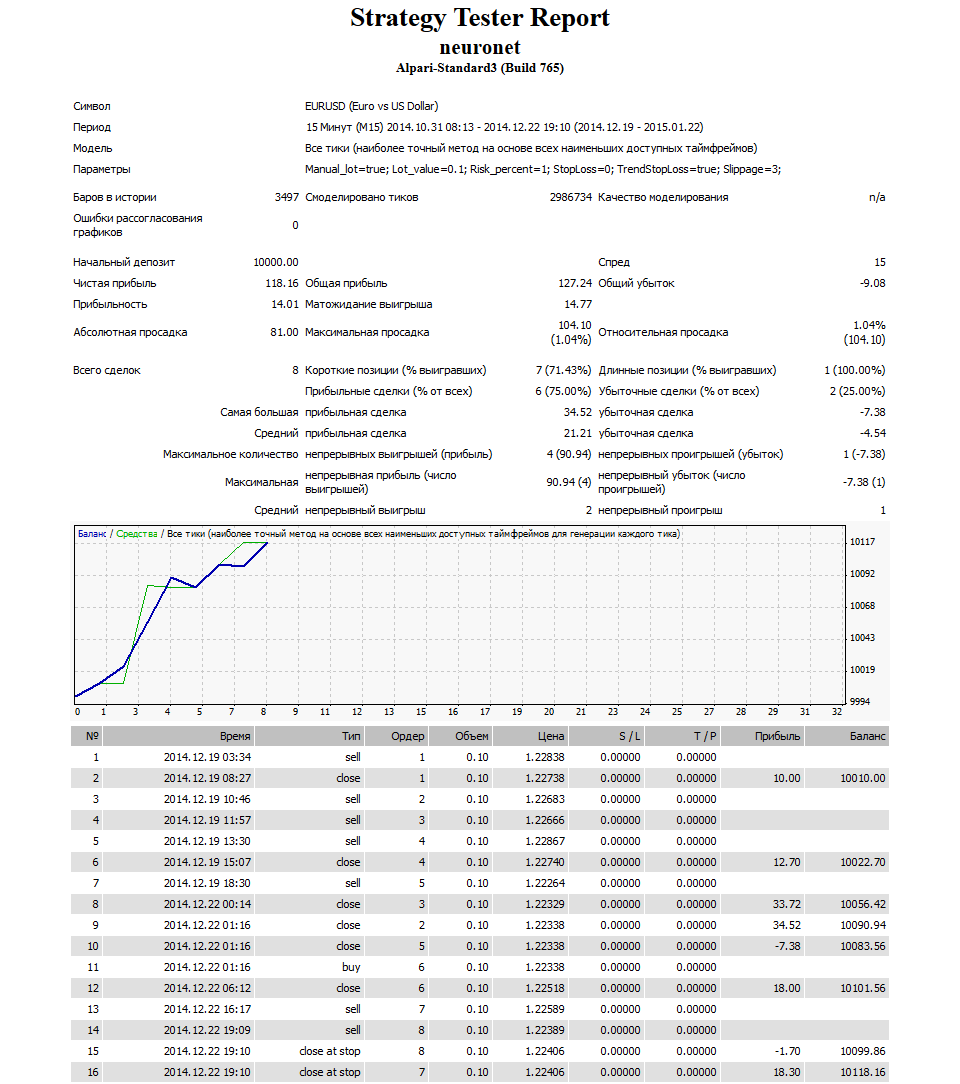
Task: Click relative drawdown value '1.04% (104.10)'
Action: tap(865, 333)
